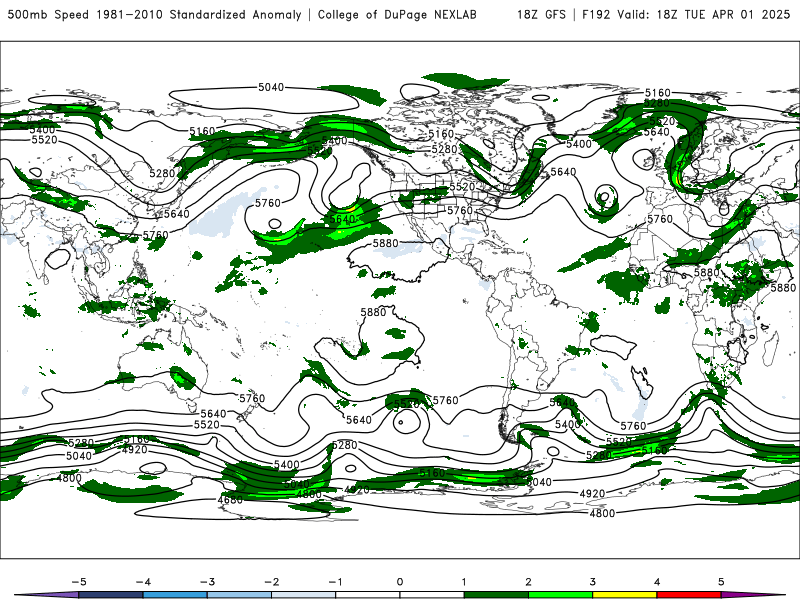Screen dimensions: 800x600
Task: Select the pale blue -2 to -1 colorbar segment
Action: click(x=303, y=595)
